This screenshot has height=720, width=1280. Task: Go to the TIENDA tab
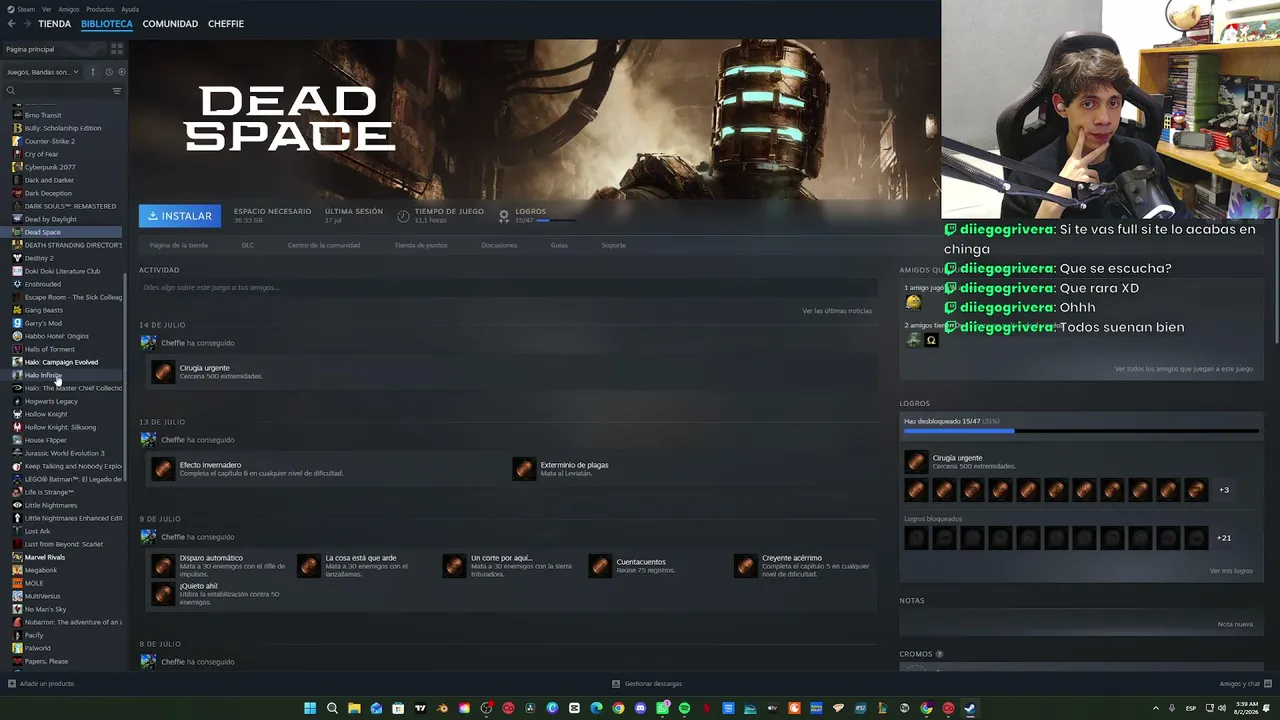[x=54, y=24]
